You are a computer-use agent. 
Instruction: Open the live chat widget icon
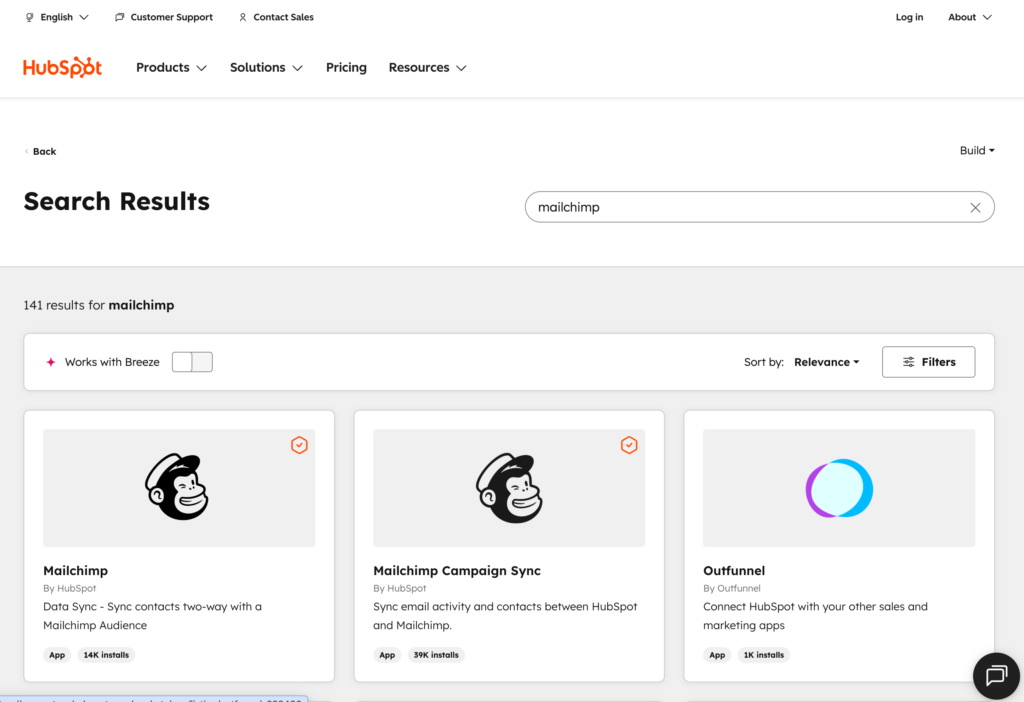coord(996,676)
